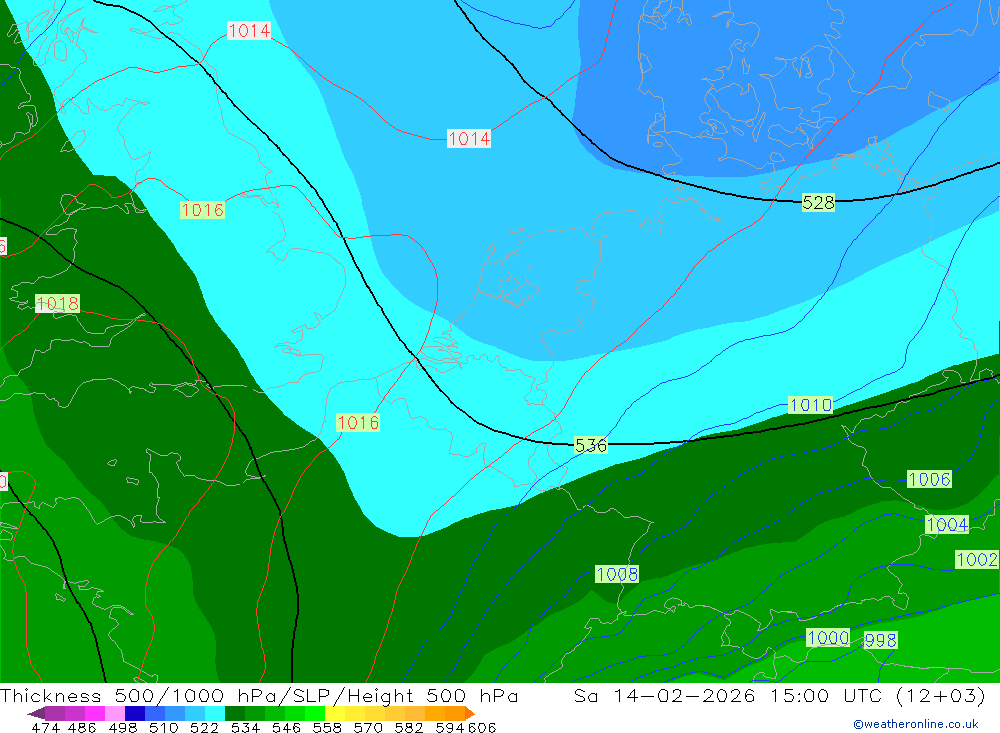Click the legend value 522

204,727
